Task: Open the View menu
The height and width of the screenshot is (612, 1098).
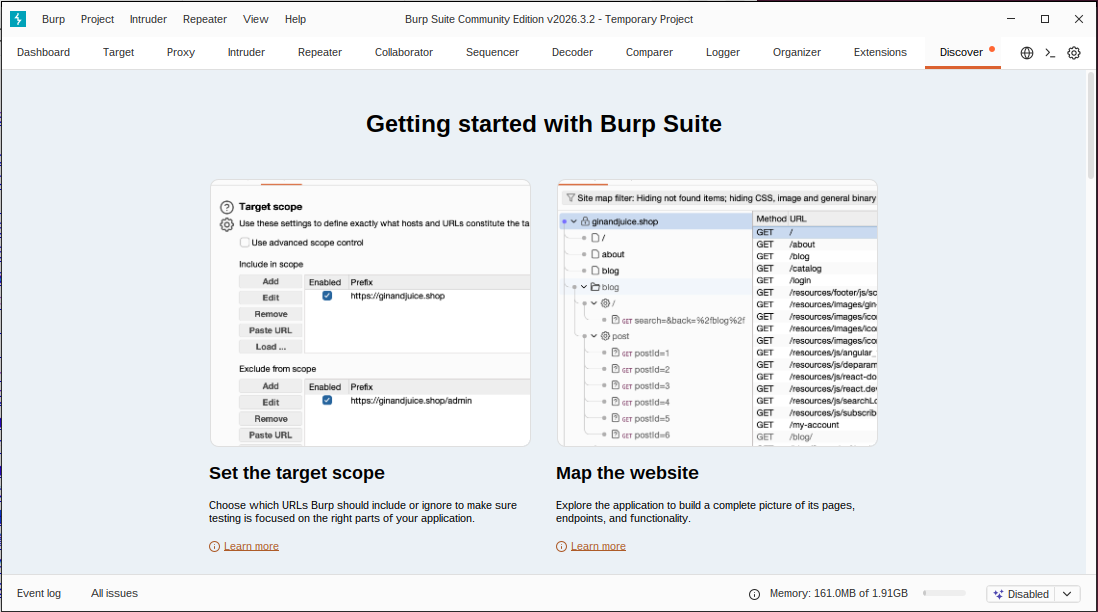Action: tap(256, 19)
